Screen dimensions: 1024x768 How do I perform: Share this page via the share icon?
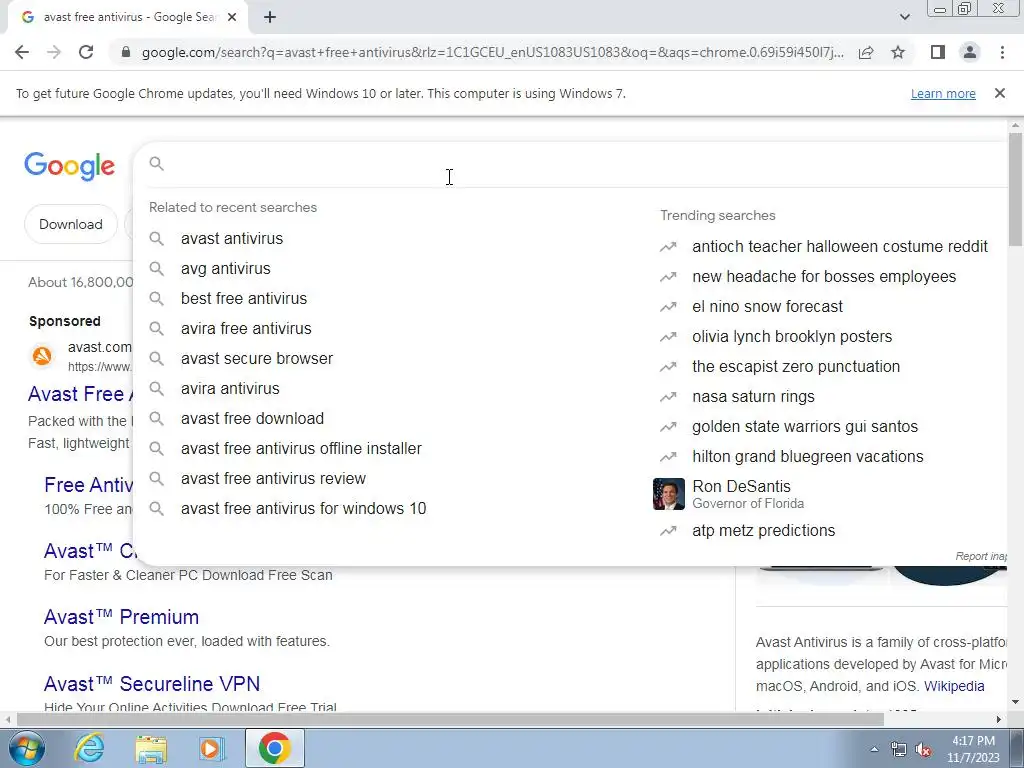click(x=866, y=52)
